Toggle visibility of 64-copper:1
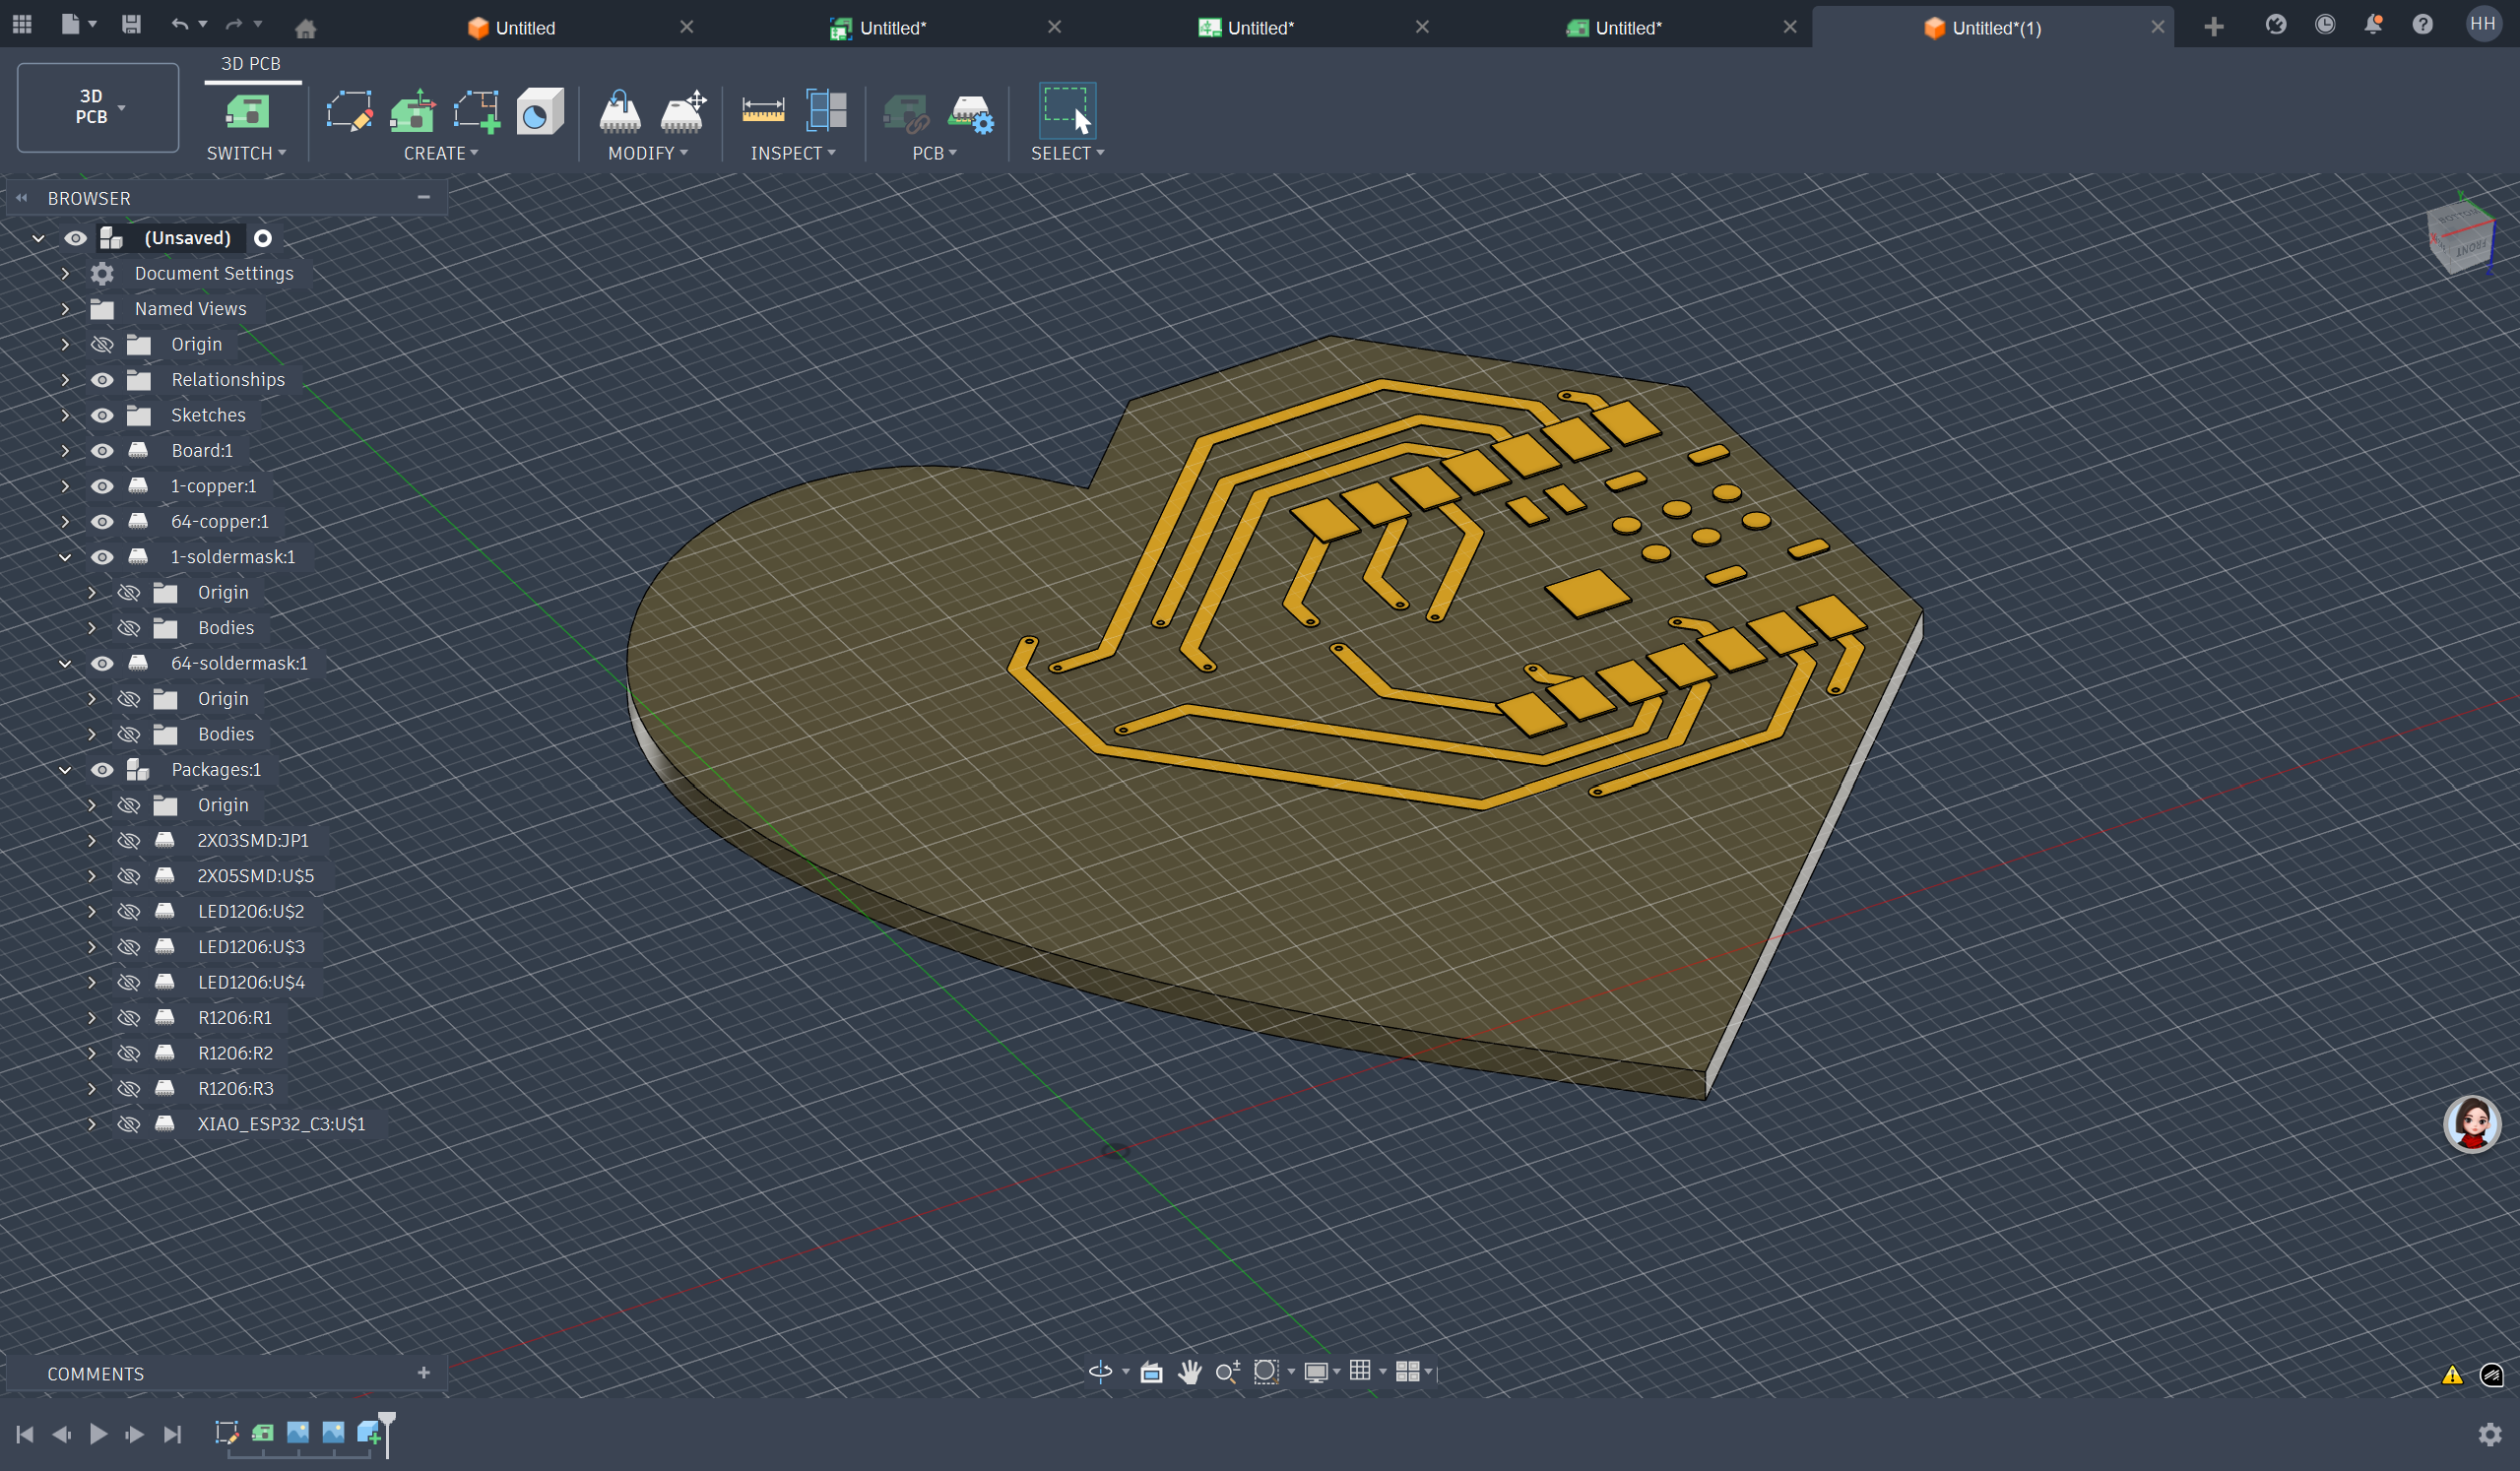The height and width of the screenshot is (1471, 2520). [x=102, y=522]
